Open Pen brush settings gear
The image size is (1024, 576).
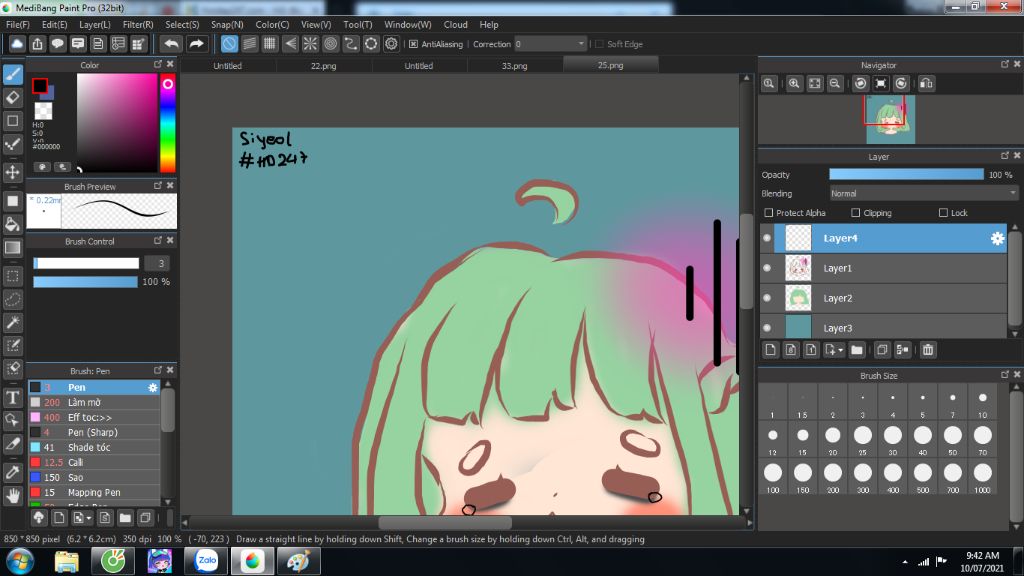[x=153, y=387]
